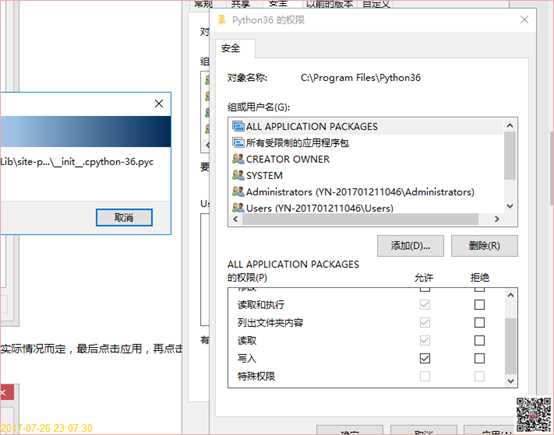Select CREATOR OWNER entry text
The image size is (554, 435).
coord(288,159)
